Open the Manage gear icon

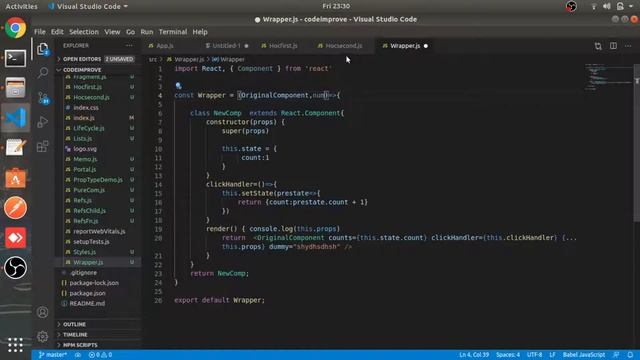42,336
